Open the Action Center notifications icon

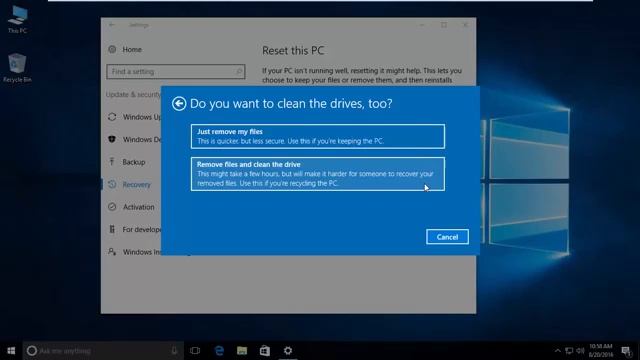click(x=626, y=351)
